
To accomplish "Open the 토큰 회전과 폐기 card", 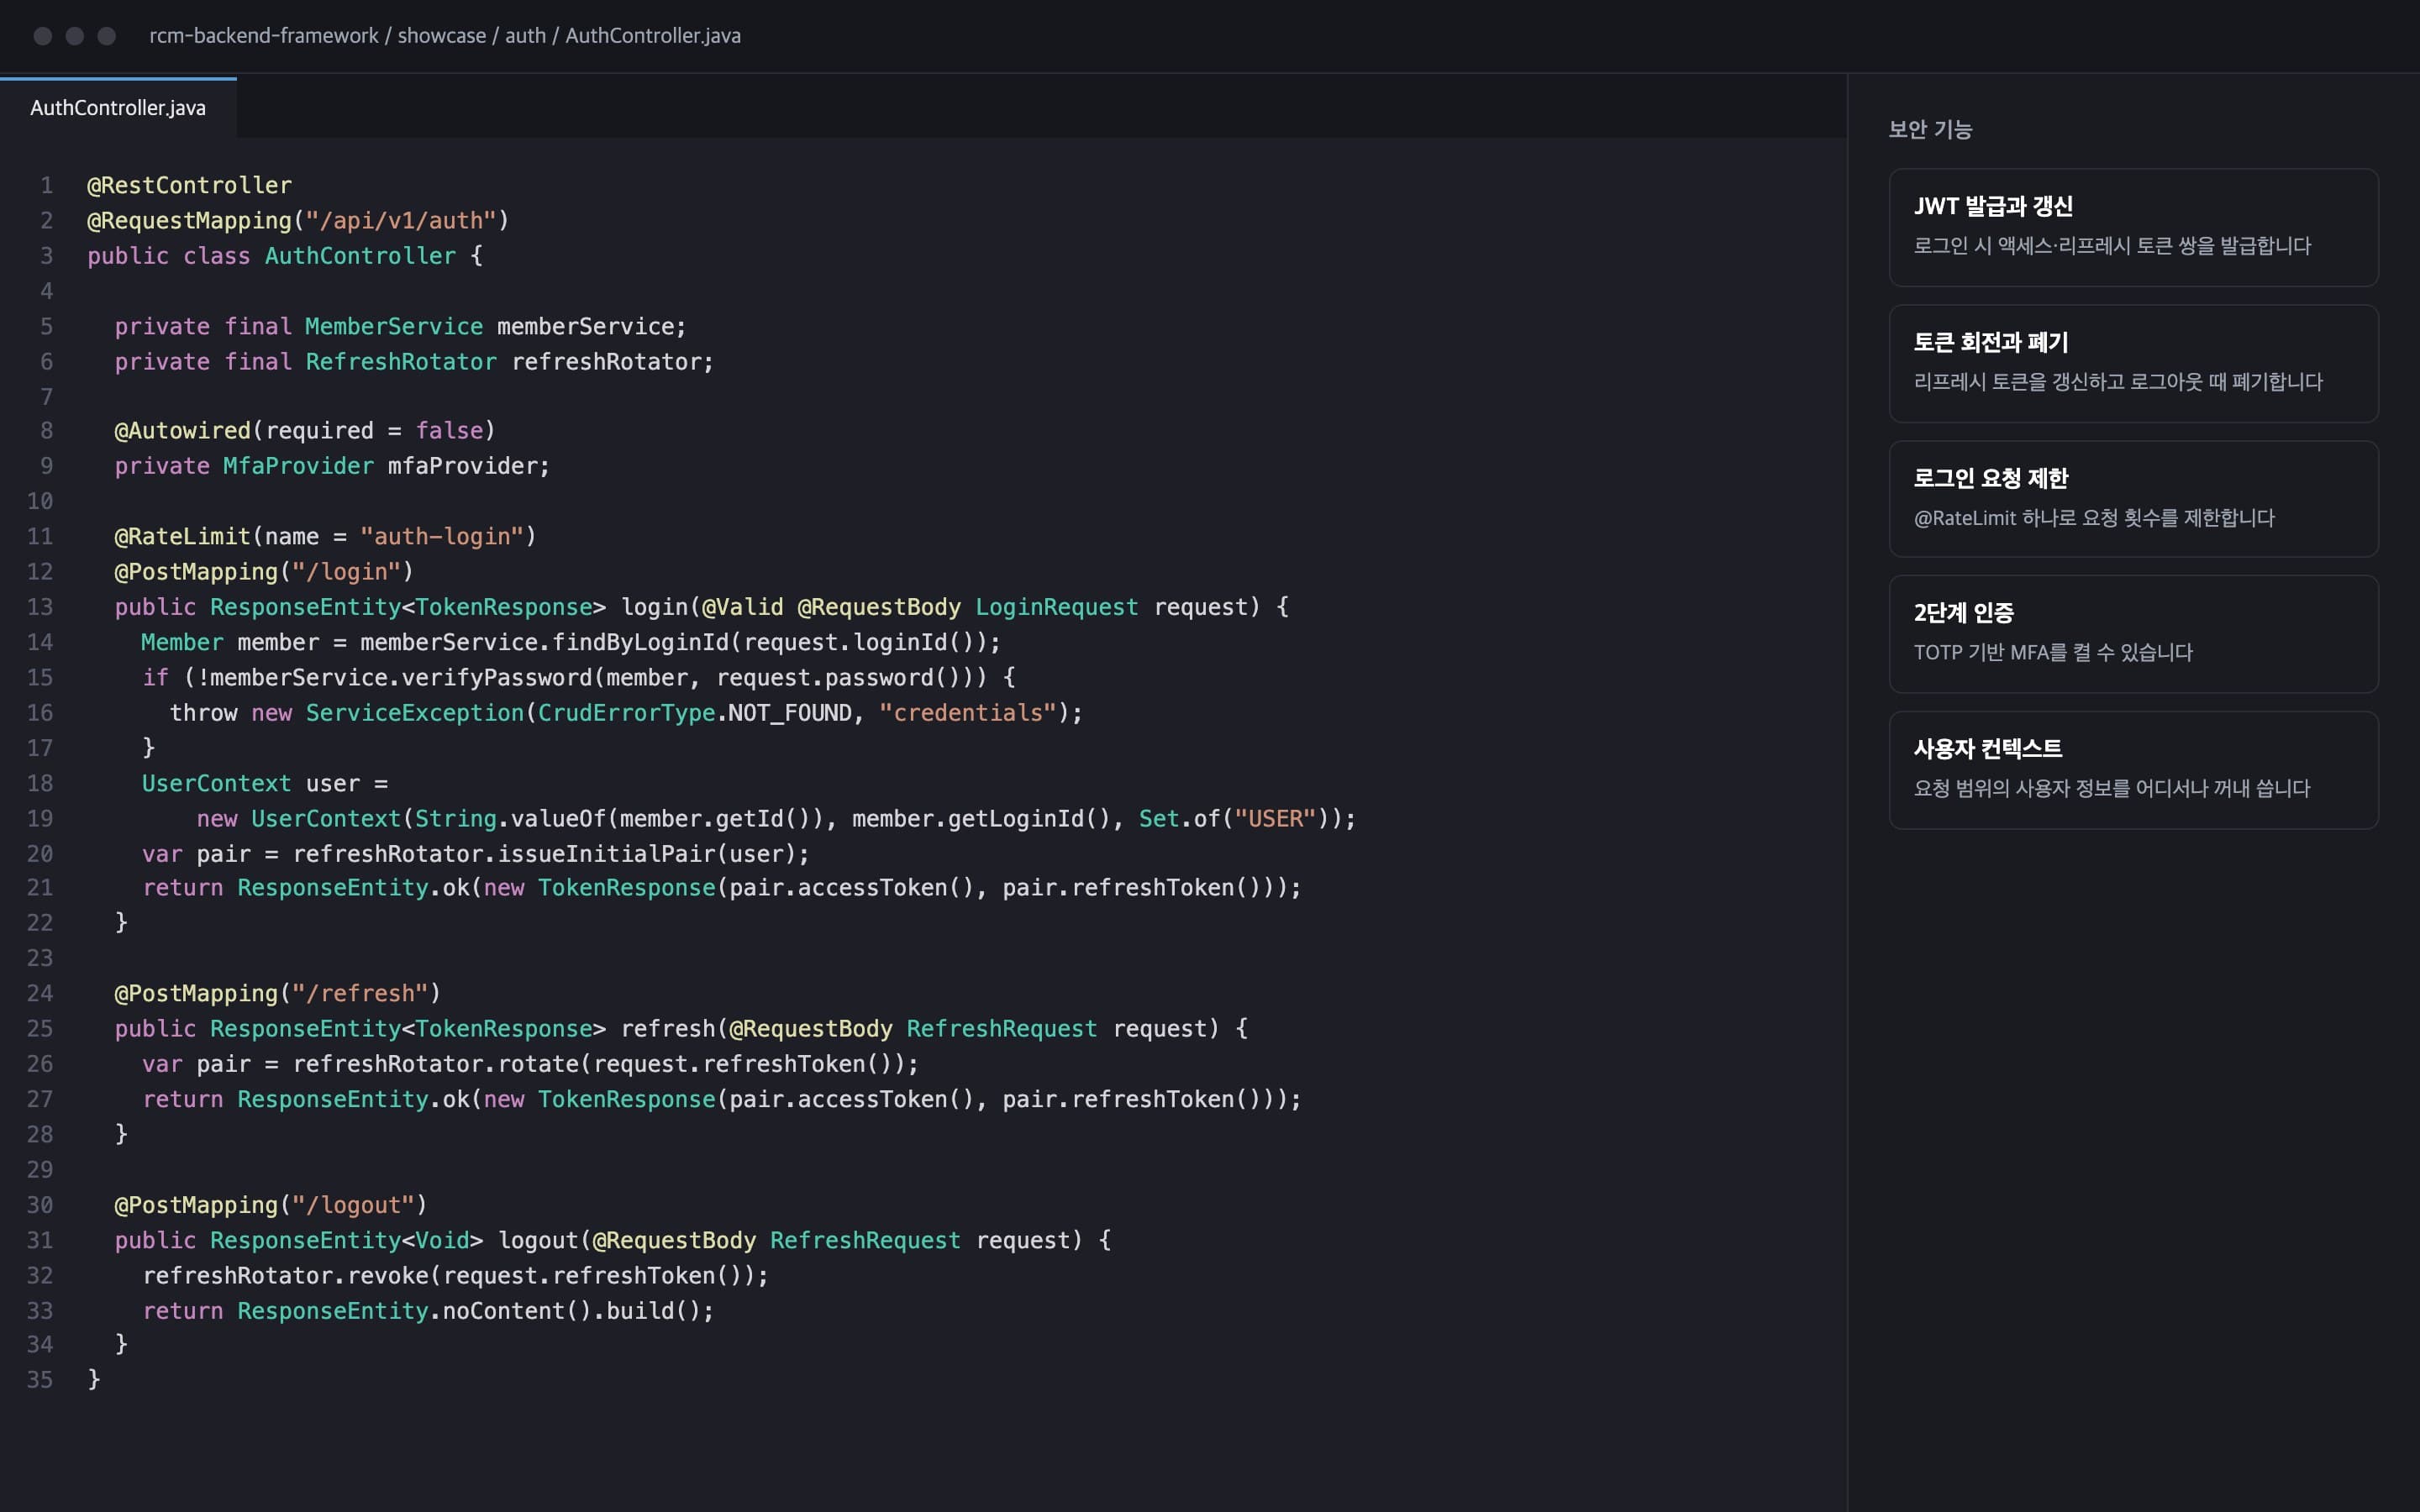I will pos(2133,363).
